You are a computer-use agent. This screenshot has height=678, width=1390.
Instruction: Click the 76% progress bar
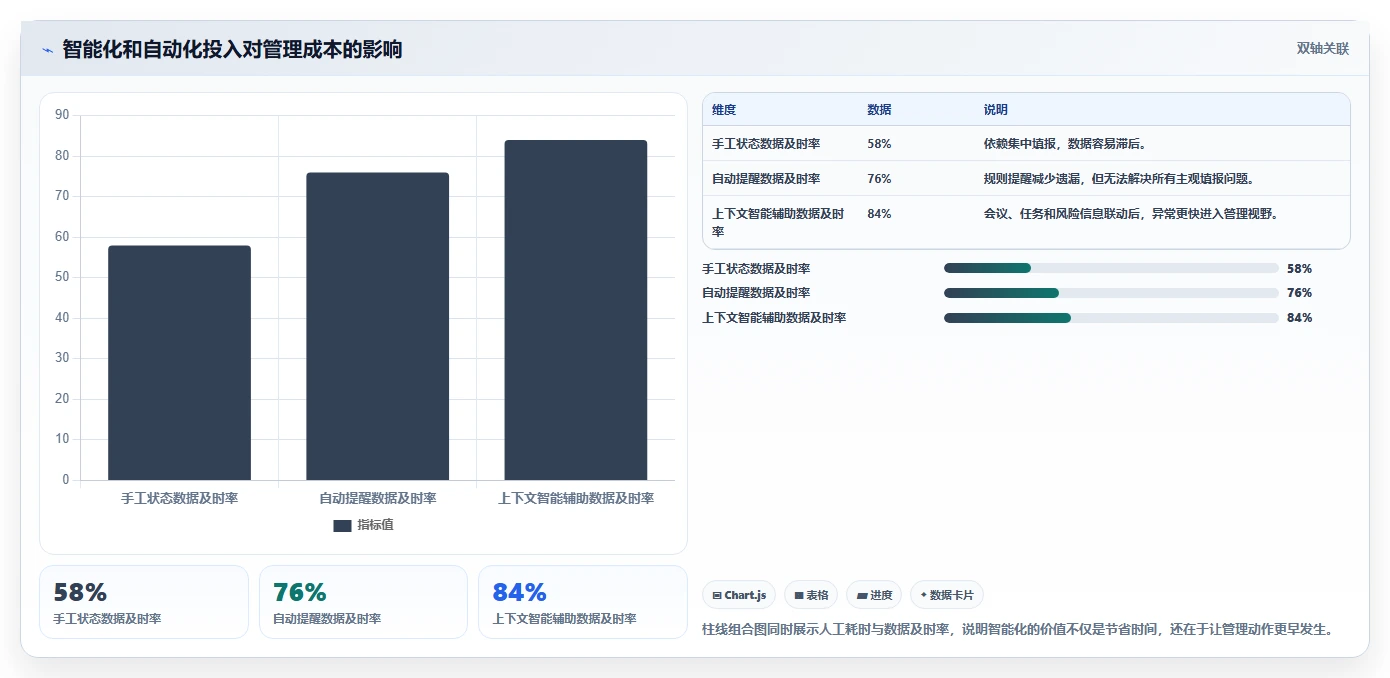point(1111,293)
